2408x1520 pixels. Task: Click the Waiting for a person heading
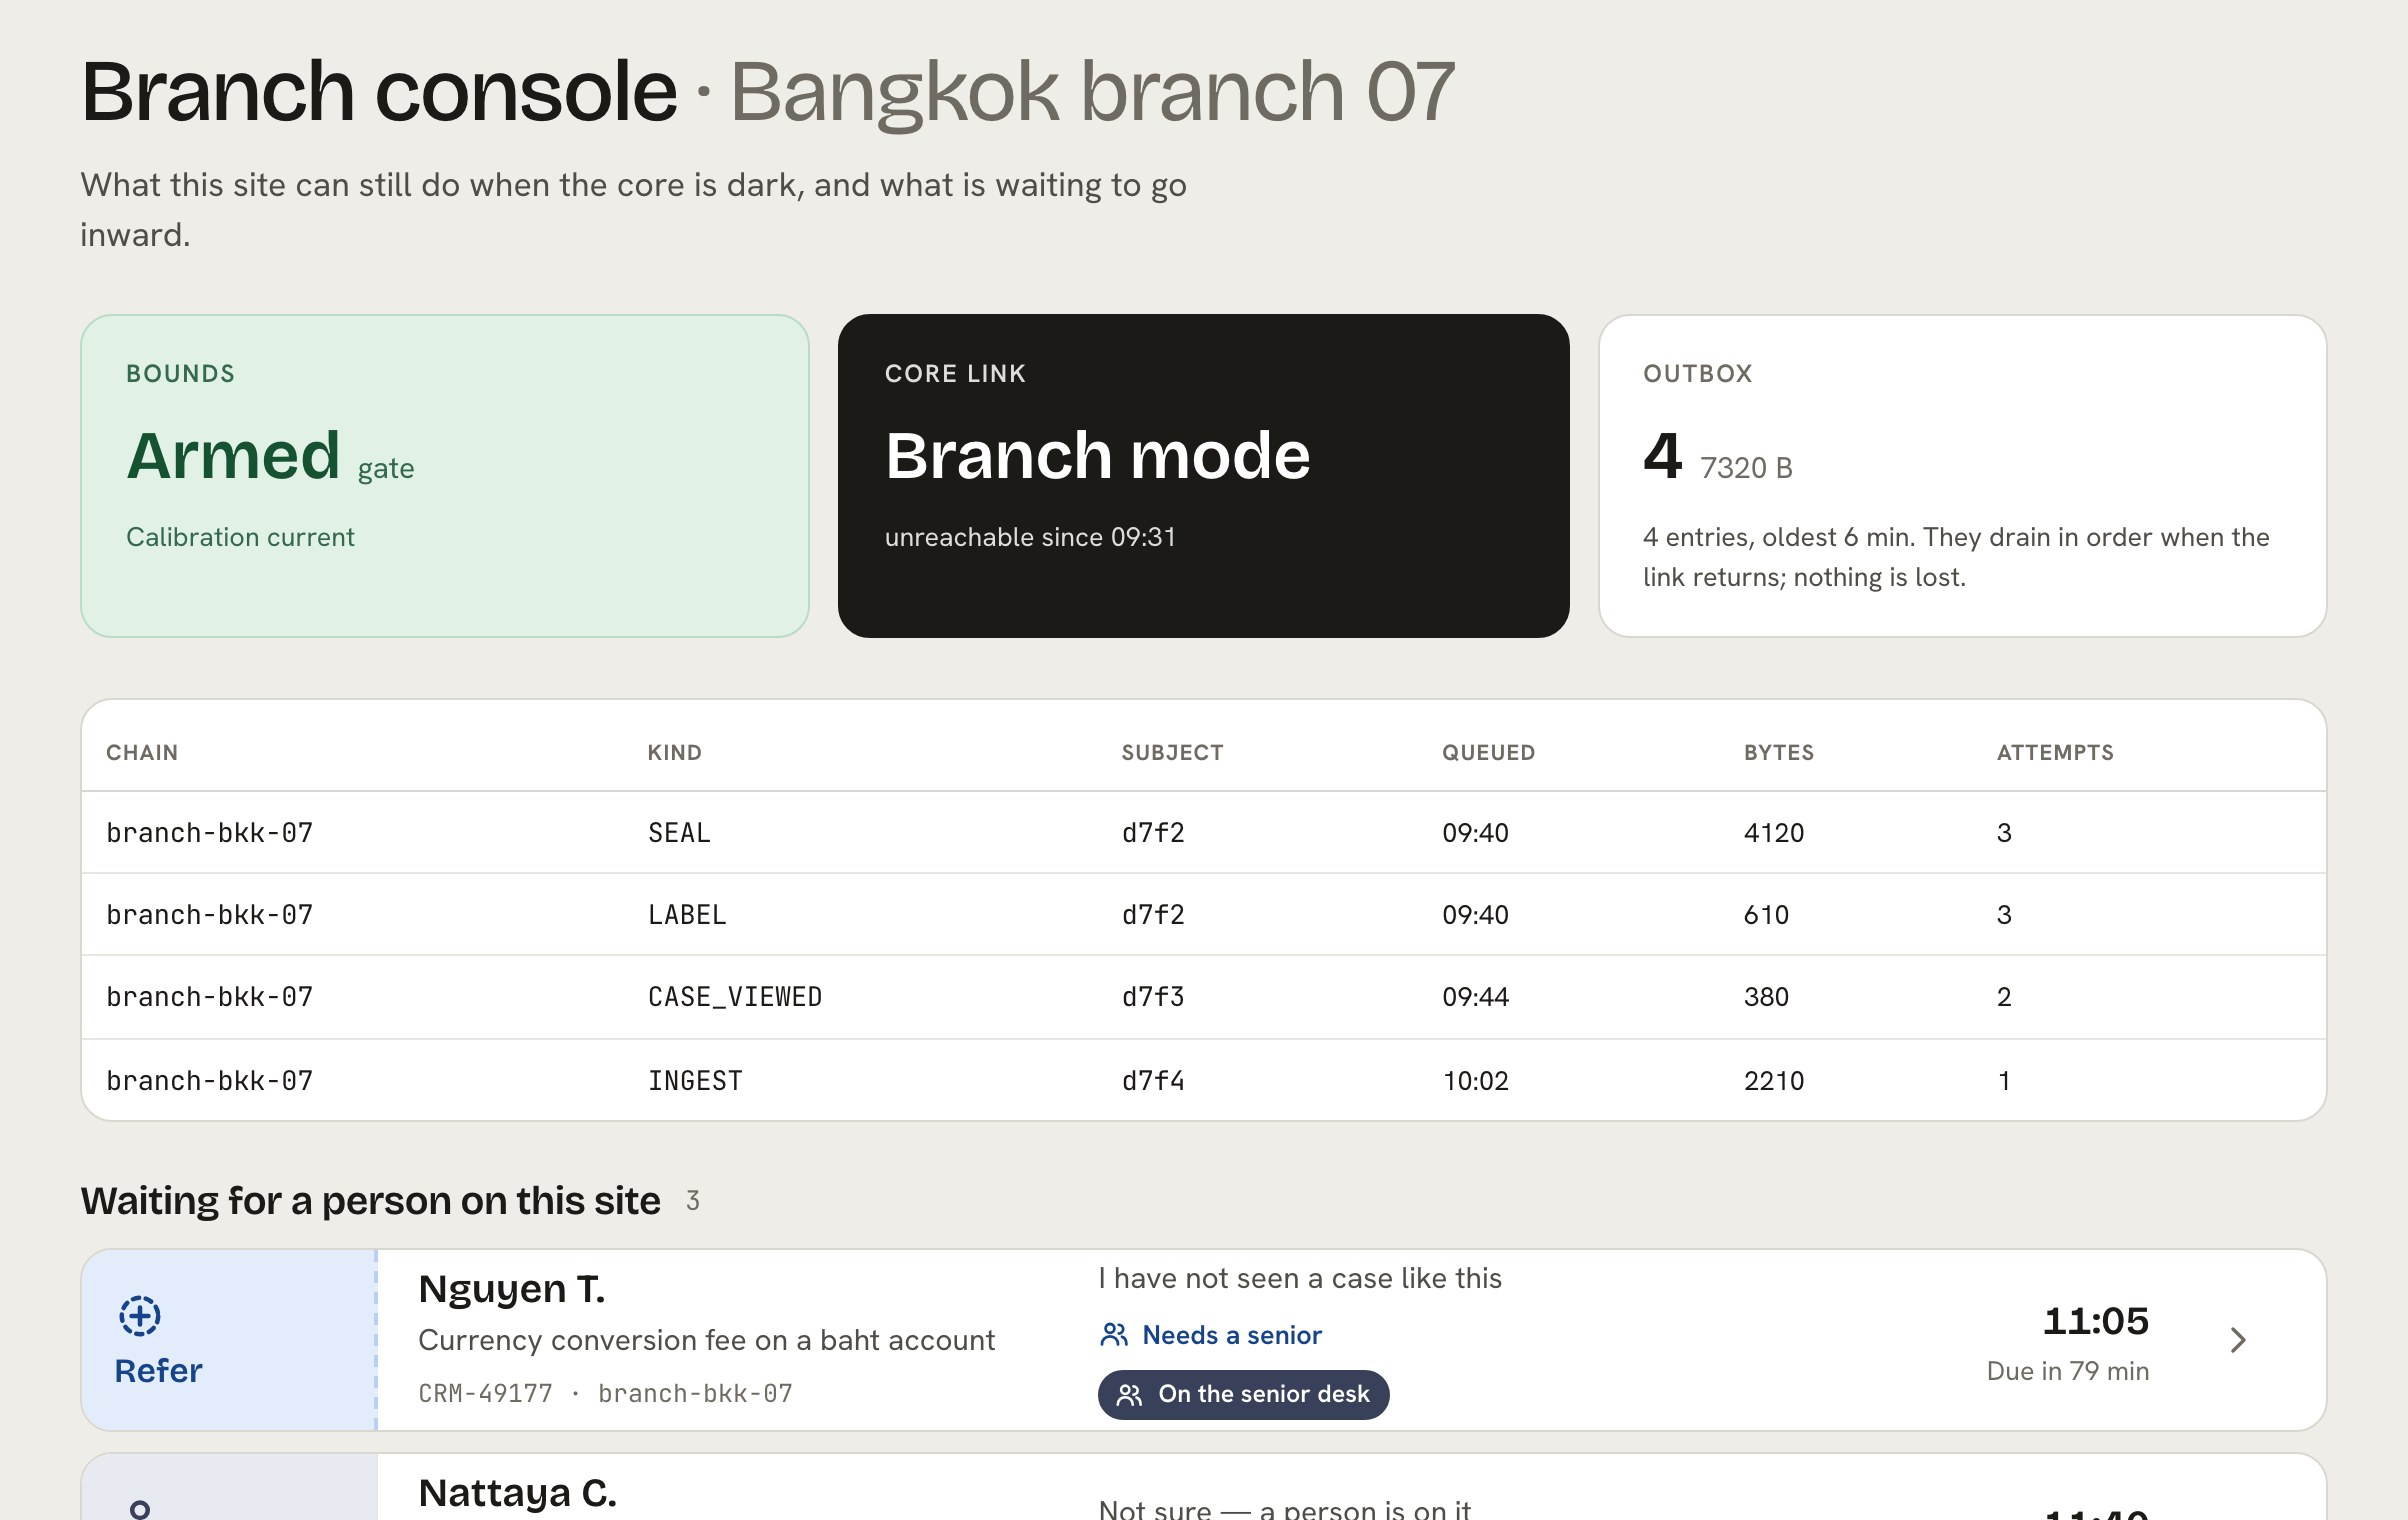[x=370, y=1200]
